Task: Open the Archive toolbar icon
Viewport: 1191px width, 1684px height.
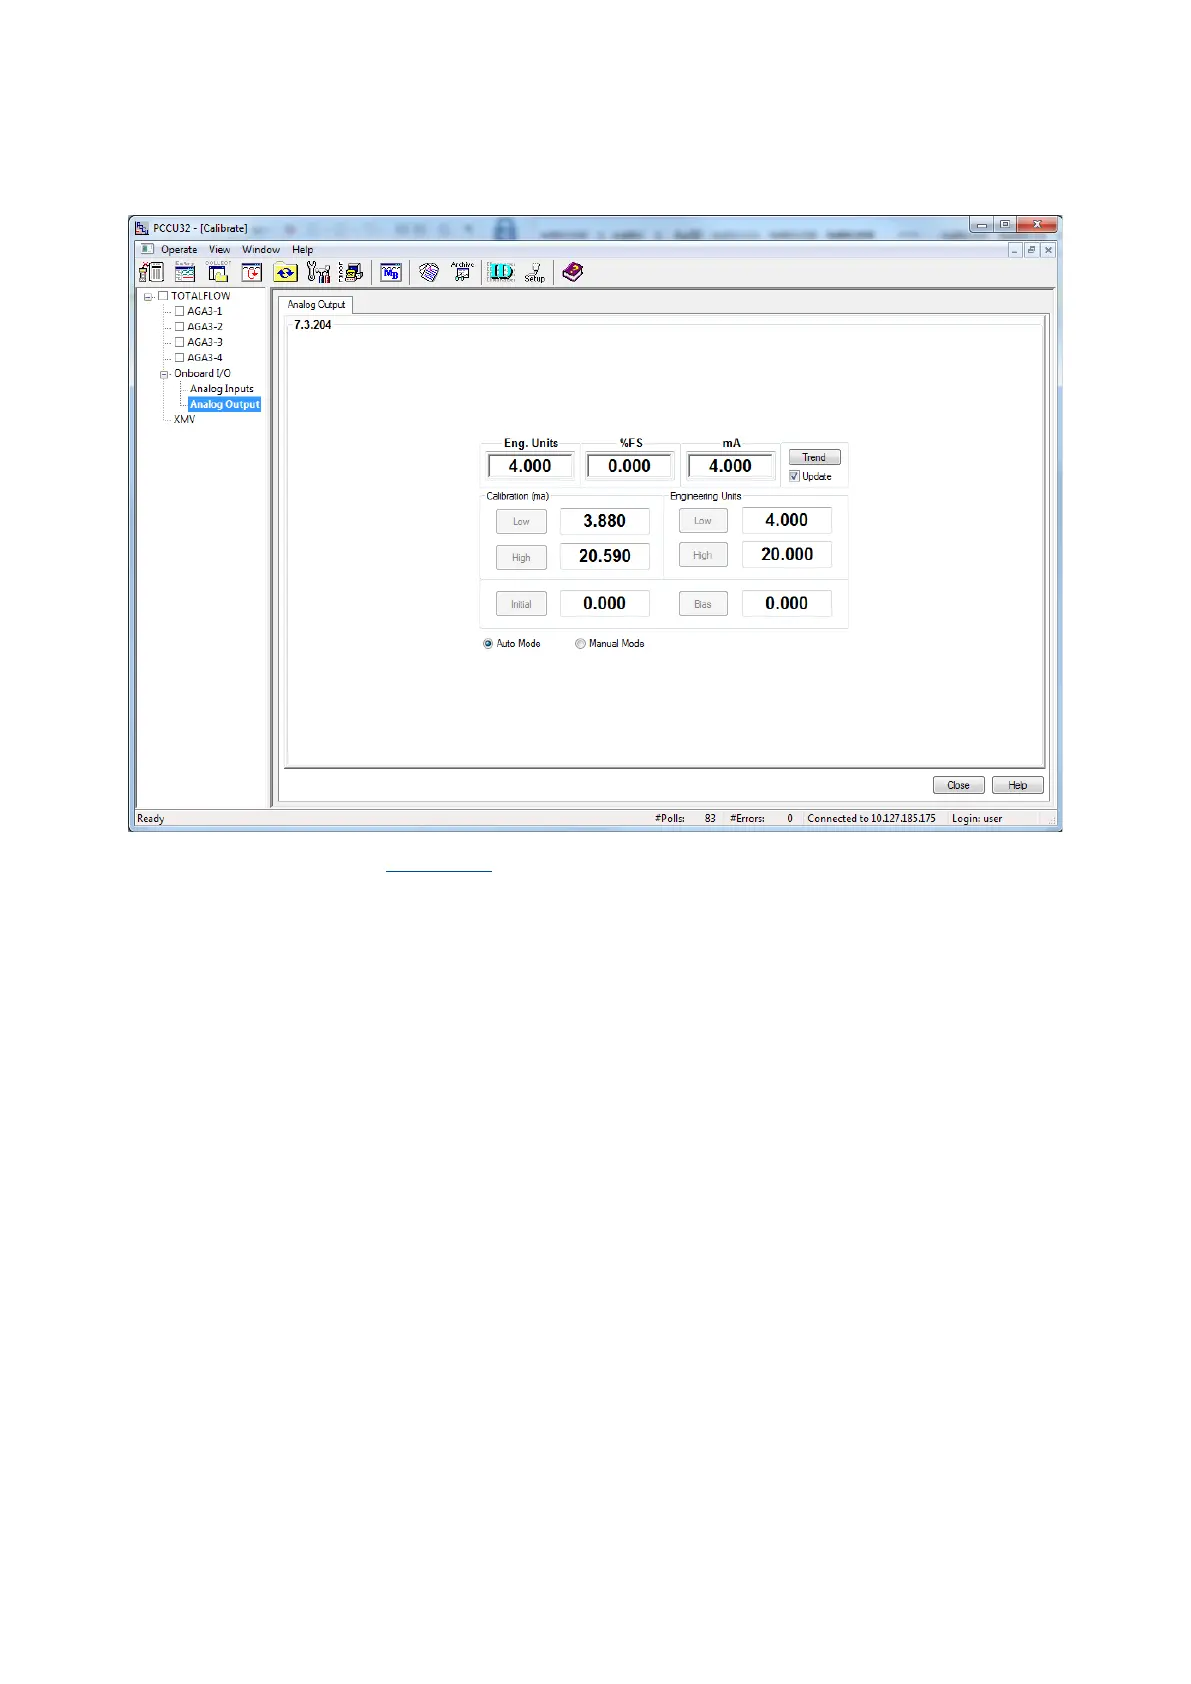Action: pos(462,272)
